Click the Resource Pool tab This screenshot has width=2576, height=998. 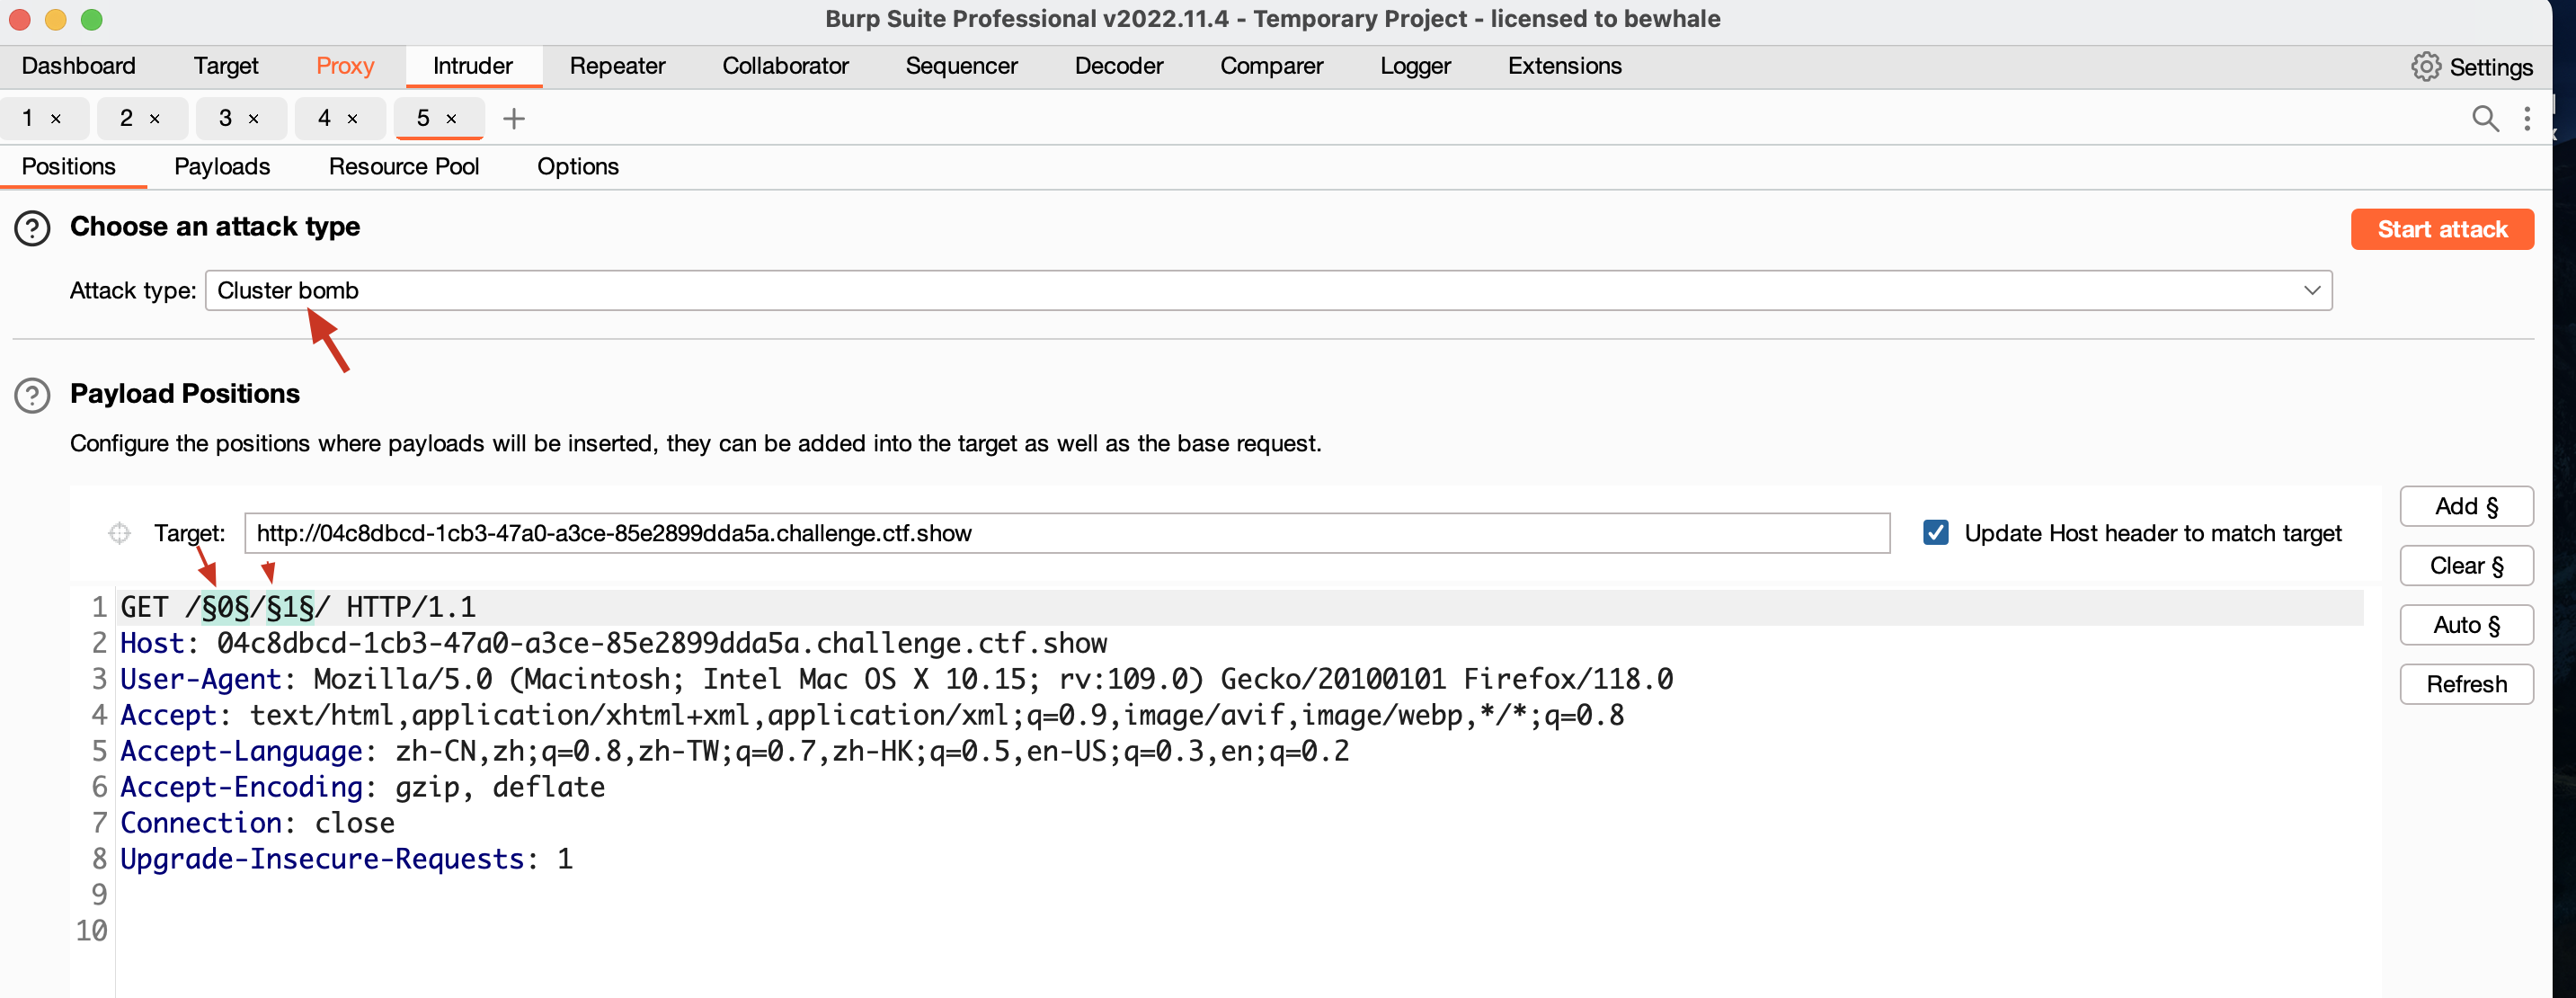pyautogui.click(x=404, y=166)
